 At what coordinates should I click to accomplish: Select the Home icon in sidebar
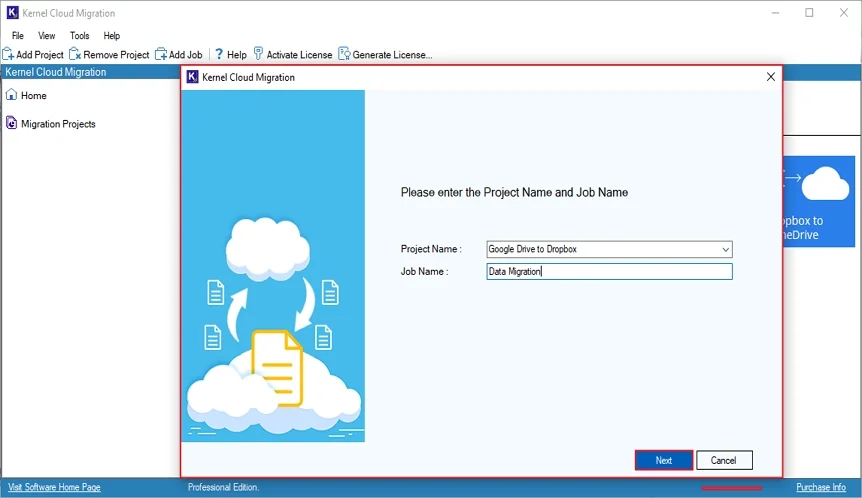(x=12, y=95)
